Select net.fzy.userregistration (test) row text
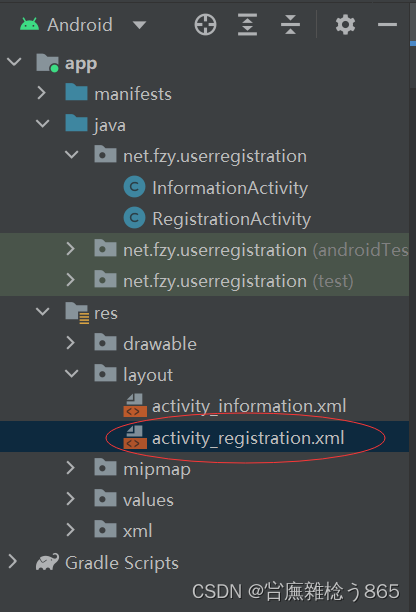 (238, 281)
